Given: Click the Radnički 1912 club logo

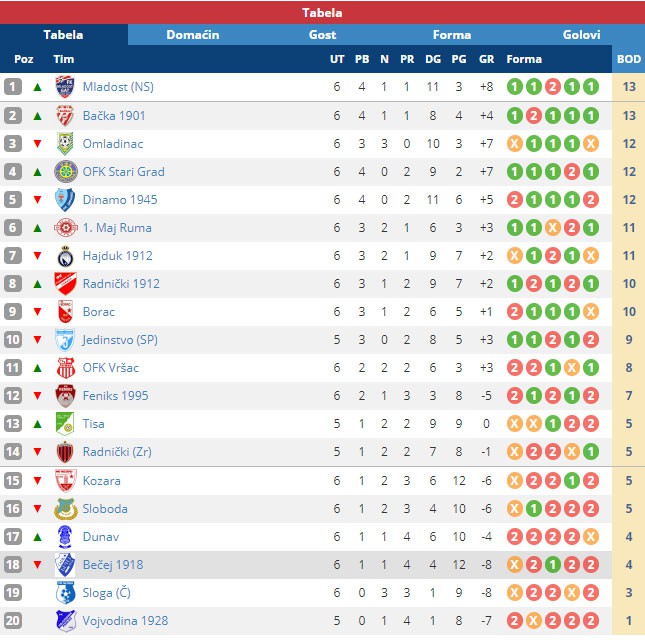Looking at the screenshot, I should pos(65,284).
